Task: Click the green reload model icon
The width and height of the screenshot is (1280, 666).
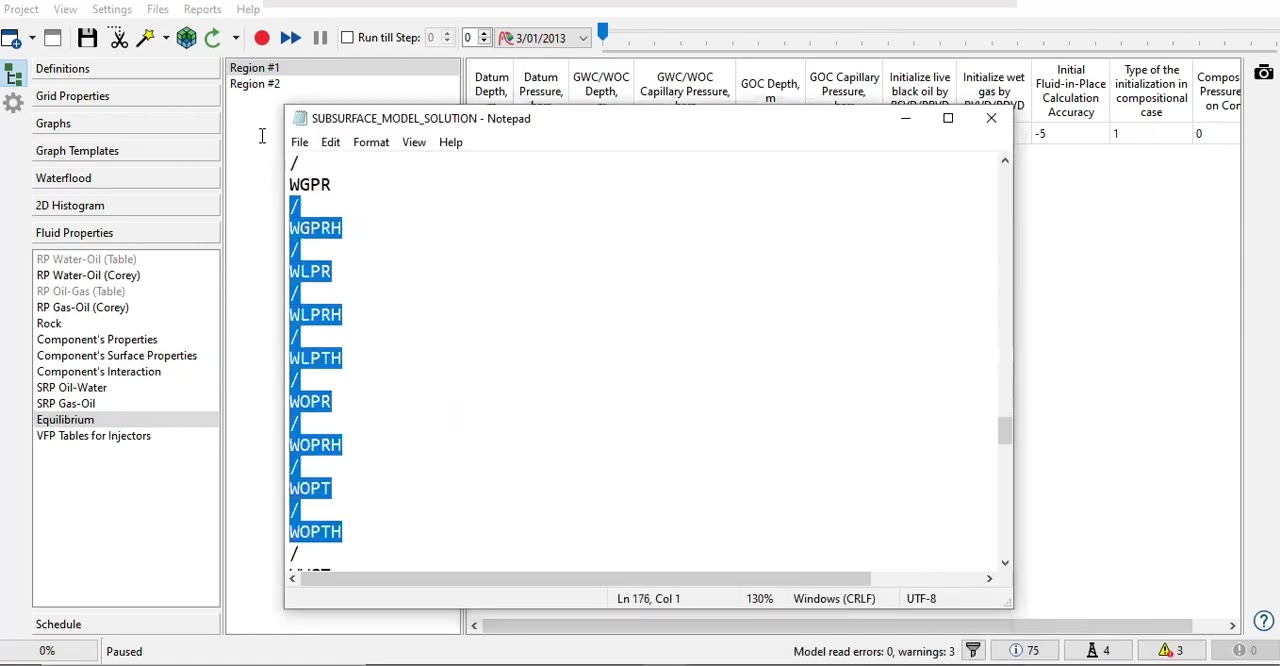Action: (212, 38)
